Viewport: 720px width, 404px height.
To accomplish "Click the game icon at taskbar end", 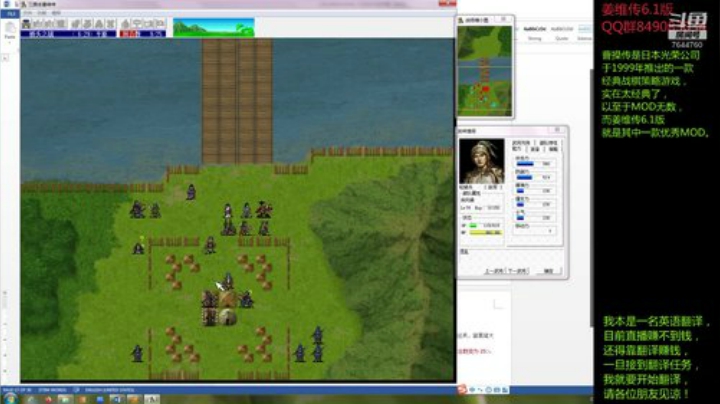I will click(x=152, y=399).
